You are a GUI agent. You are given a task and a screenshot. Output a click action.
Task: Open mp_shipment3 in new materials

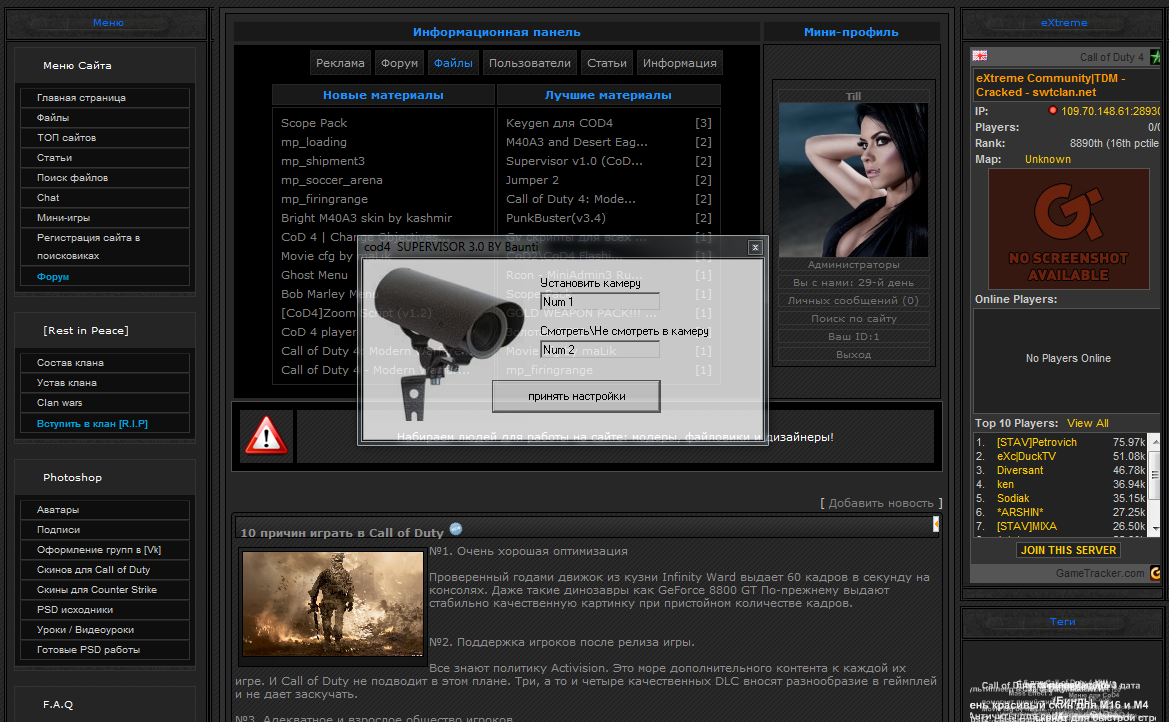(x=323, y=161)
